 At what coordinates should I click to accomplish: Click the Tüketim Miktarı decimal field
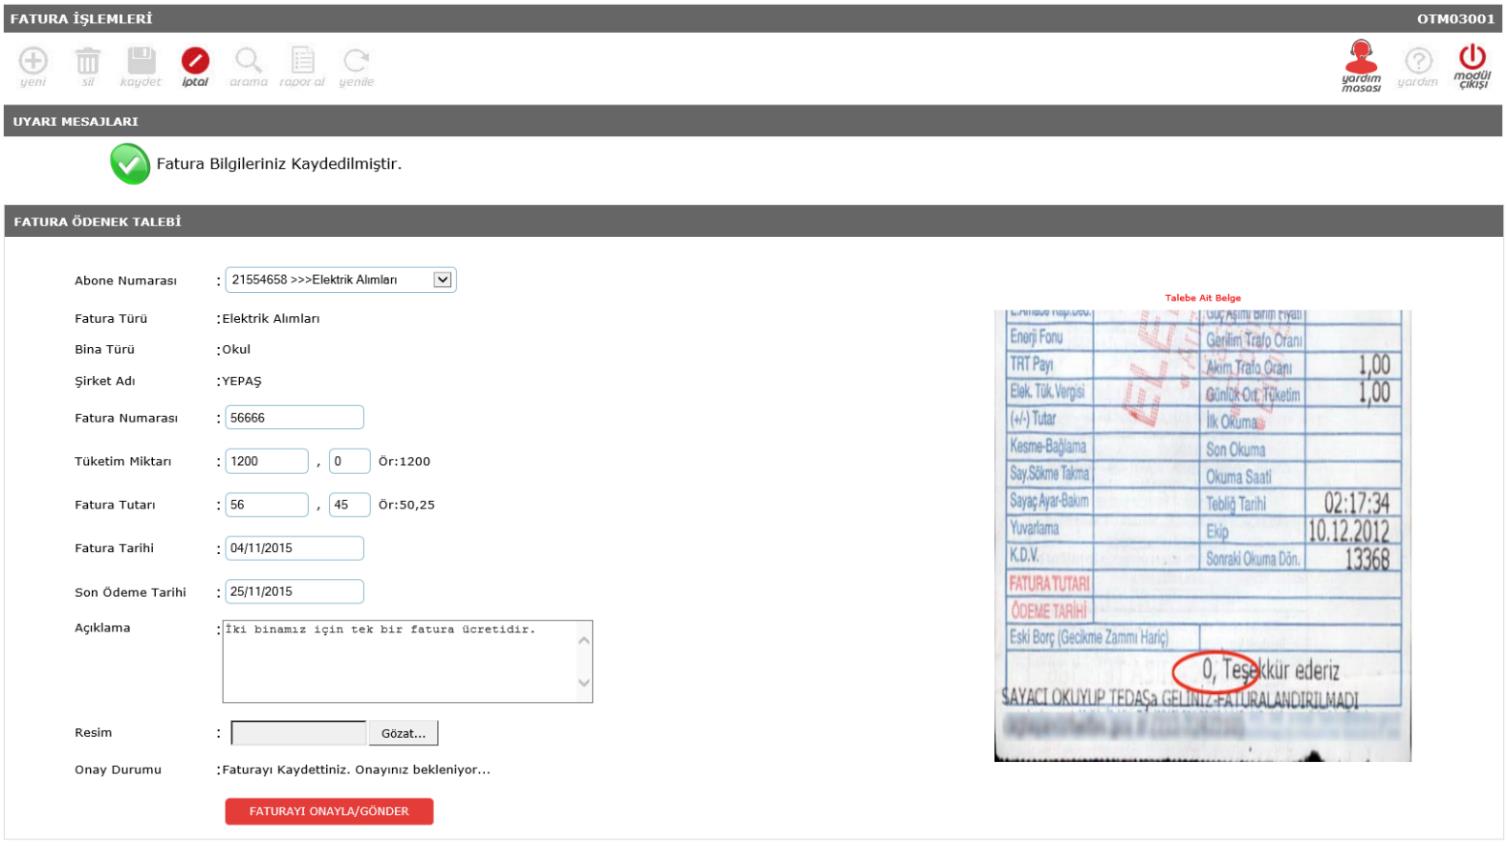[350, 461]
